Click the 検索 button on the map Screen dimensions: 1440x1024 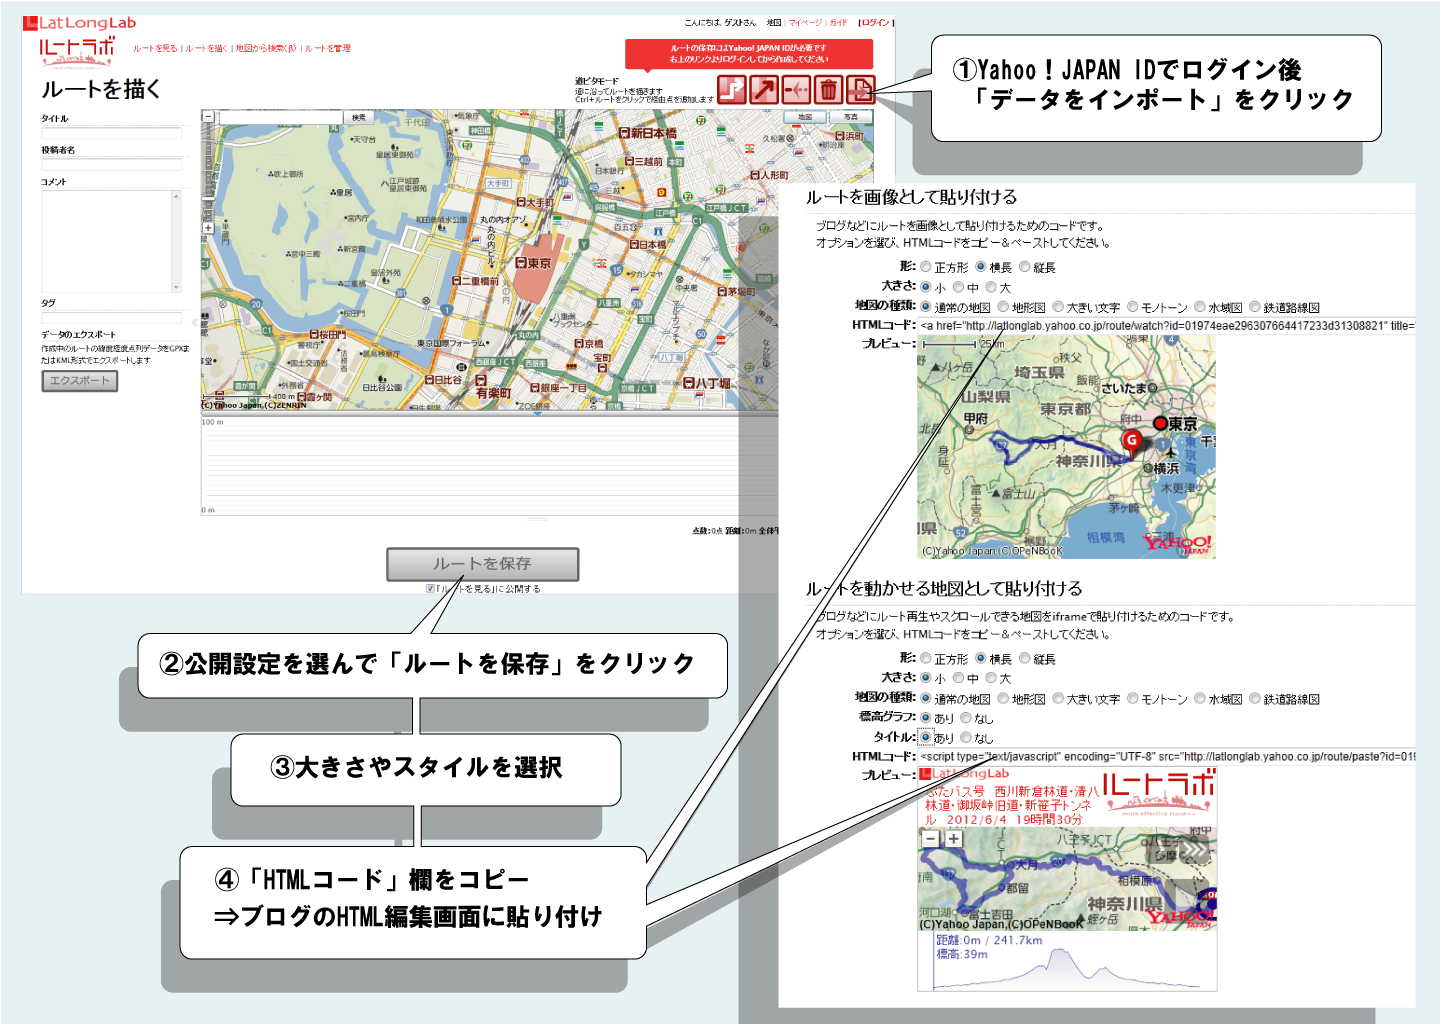[358, 118]
